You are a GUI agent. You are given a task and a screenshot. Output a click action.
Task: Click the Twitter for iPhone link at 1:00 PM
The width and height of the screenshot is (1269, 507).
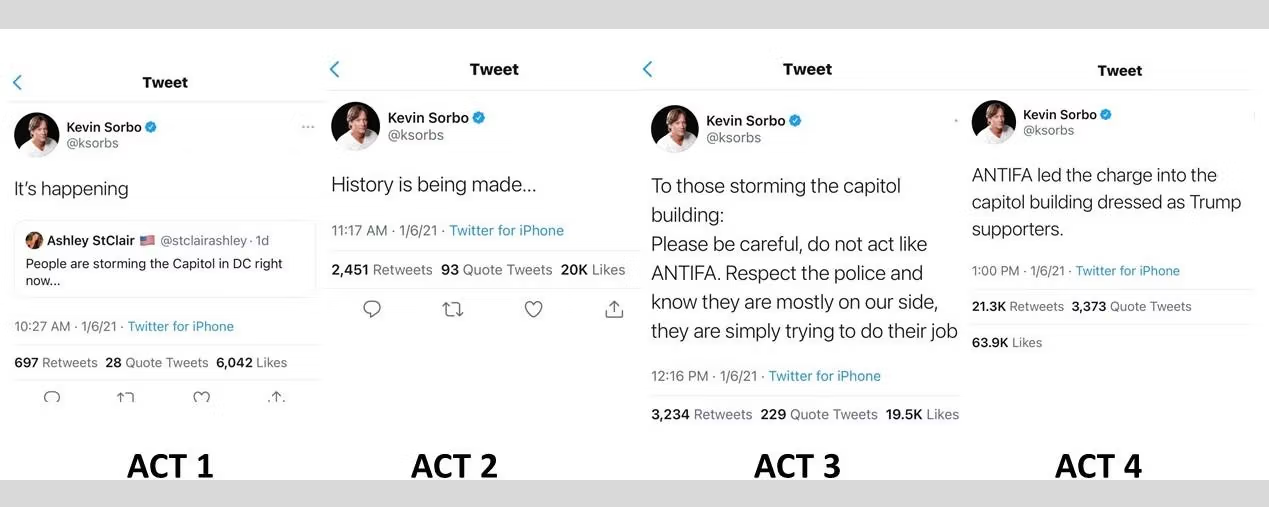[x=1128, y=271]
